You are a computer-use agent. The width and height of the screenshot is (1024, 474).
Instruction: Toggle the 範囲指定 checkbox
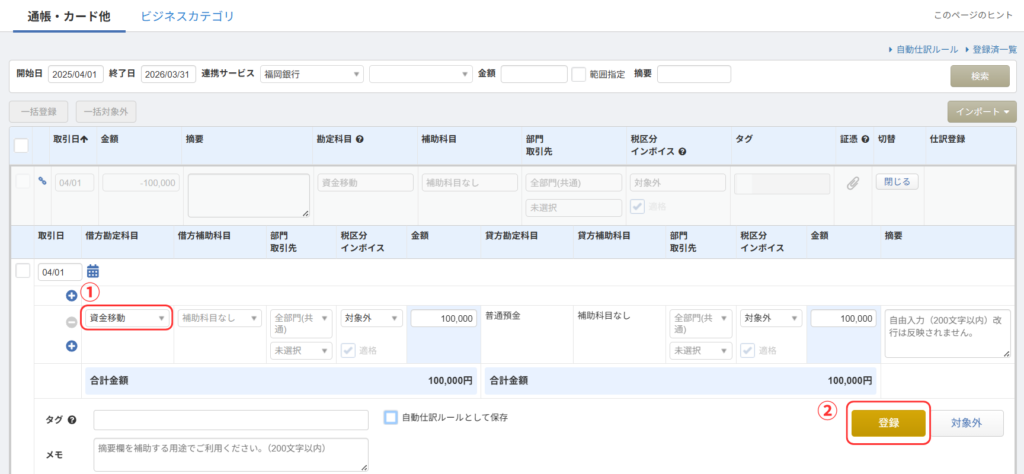[x=578, y=74]
